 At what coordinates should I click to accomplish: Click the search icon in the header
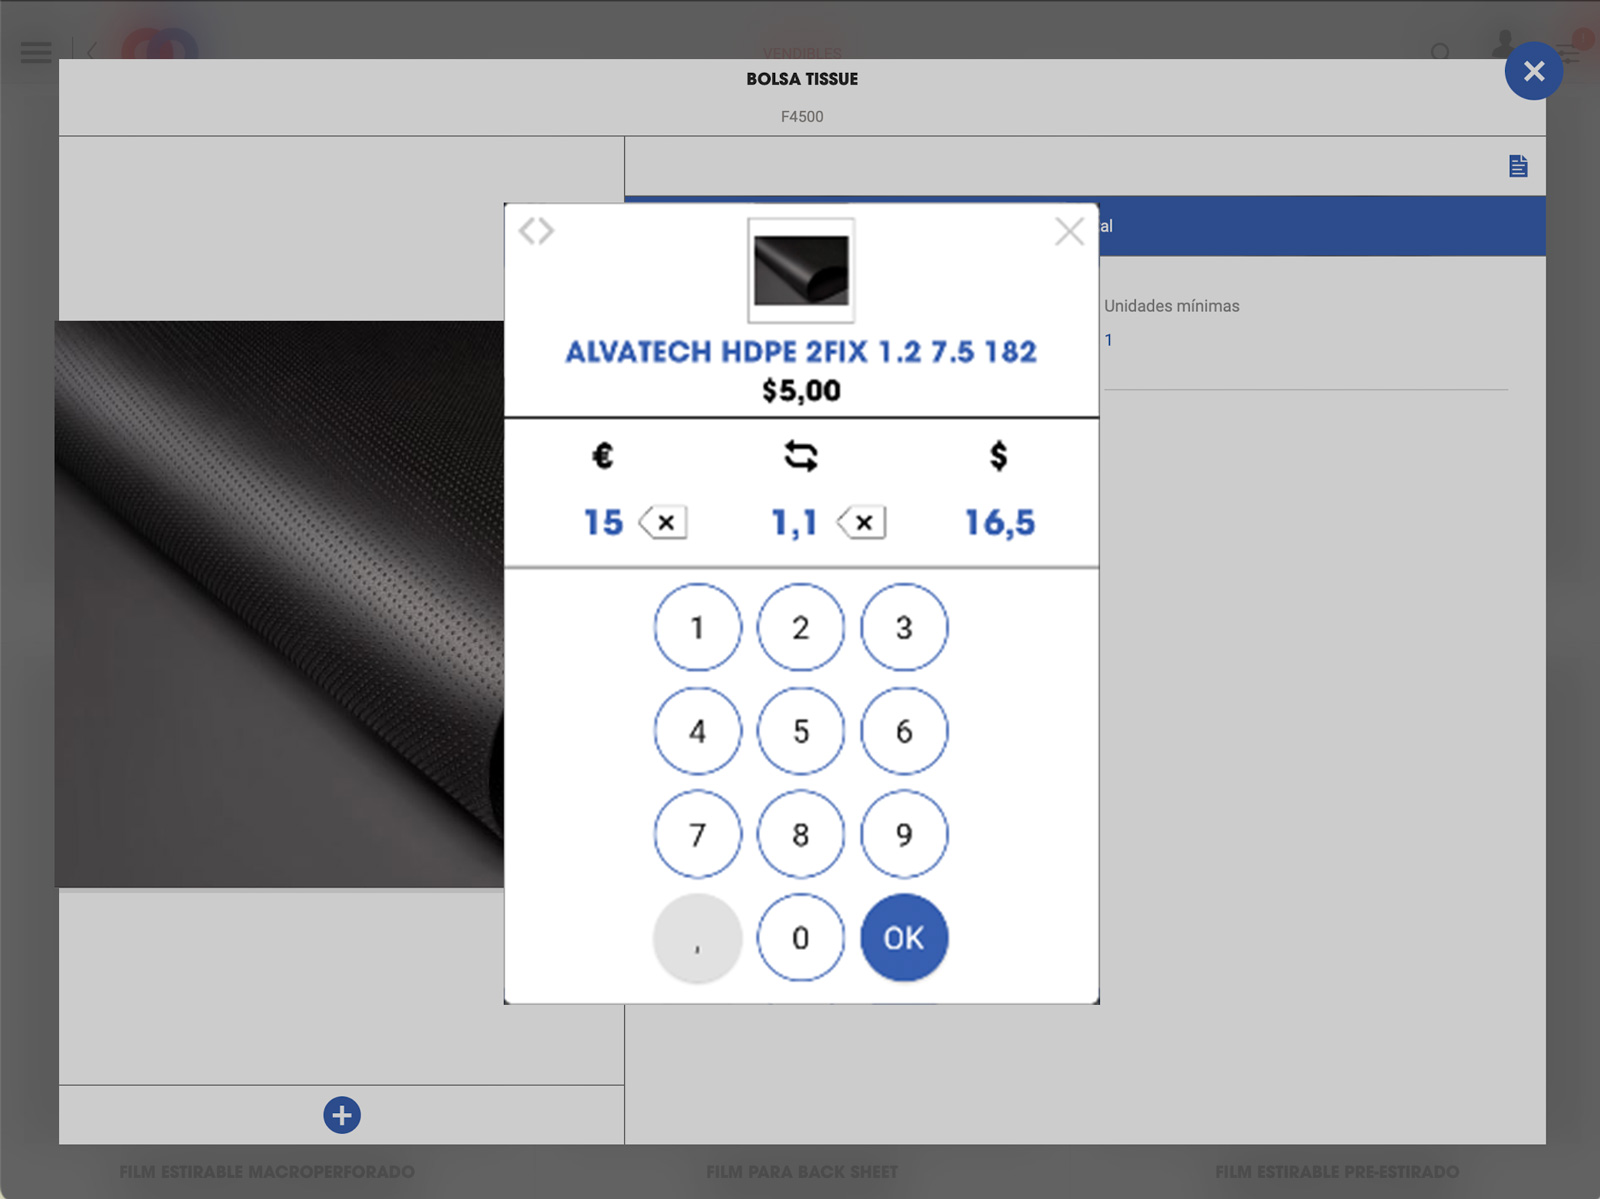coord(1440,52)
